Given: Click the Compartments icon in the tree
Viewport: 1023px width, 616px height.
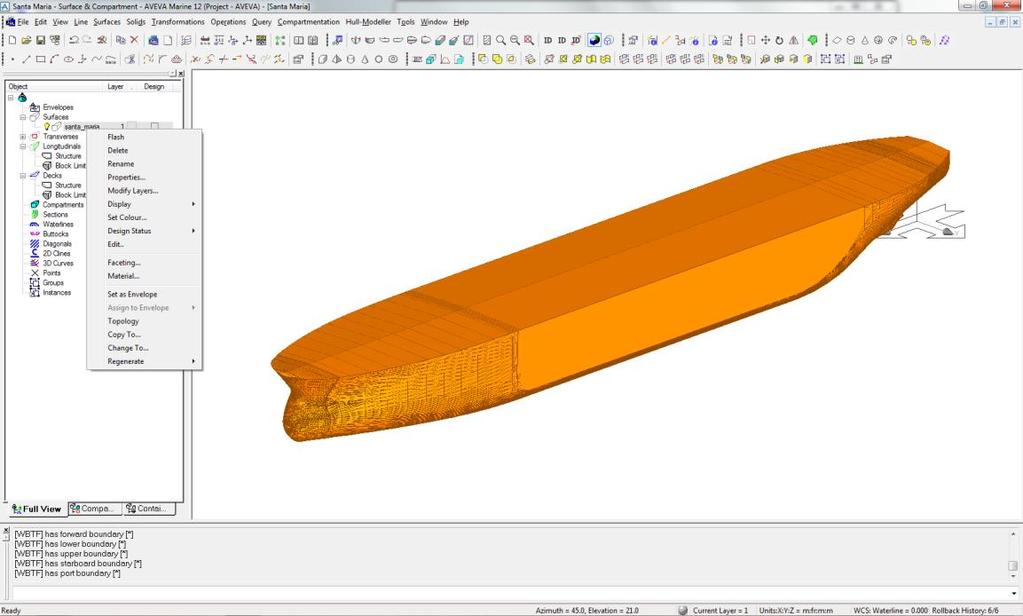Looking at the screenshot, I should coord(35,204).
